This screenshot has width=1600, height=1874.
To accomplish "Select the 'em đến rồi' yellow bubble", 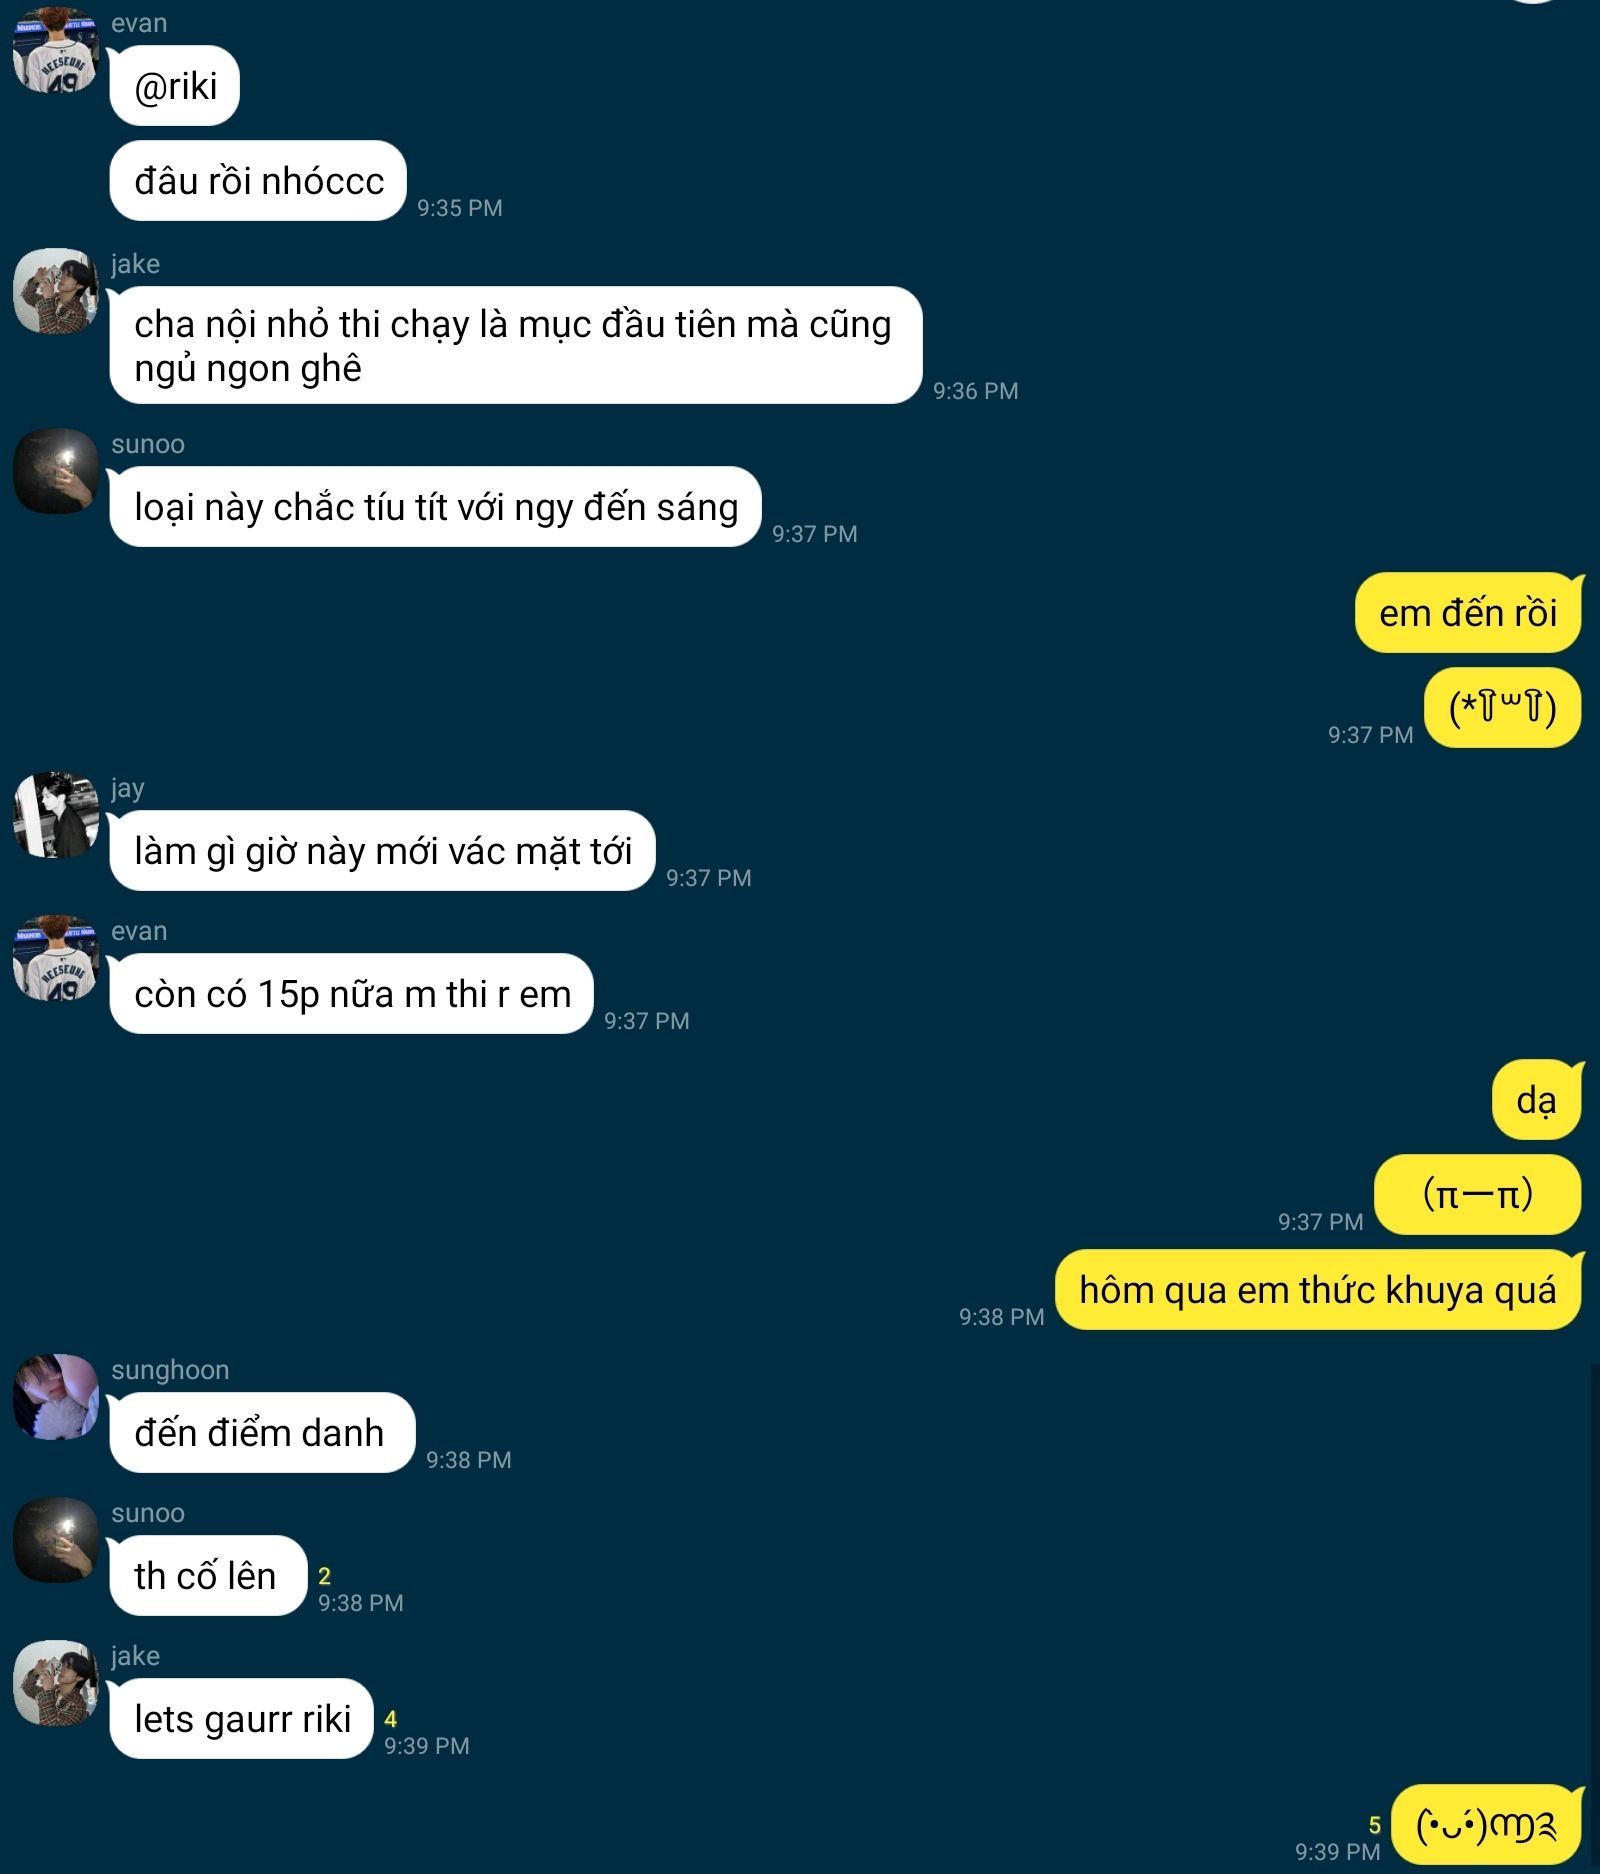I will coord(1468,613).
